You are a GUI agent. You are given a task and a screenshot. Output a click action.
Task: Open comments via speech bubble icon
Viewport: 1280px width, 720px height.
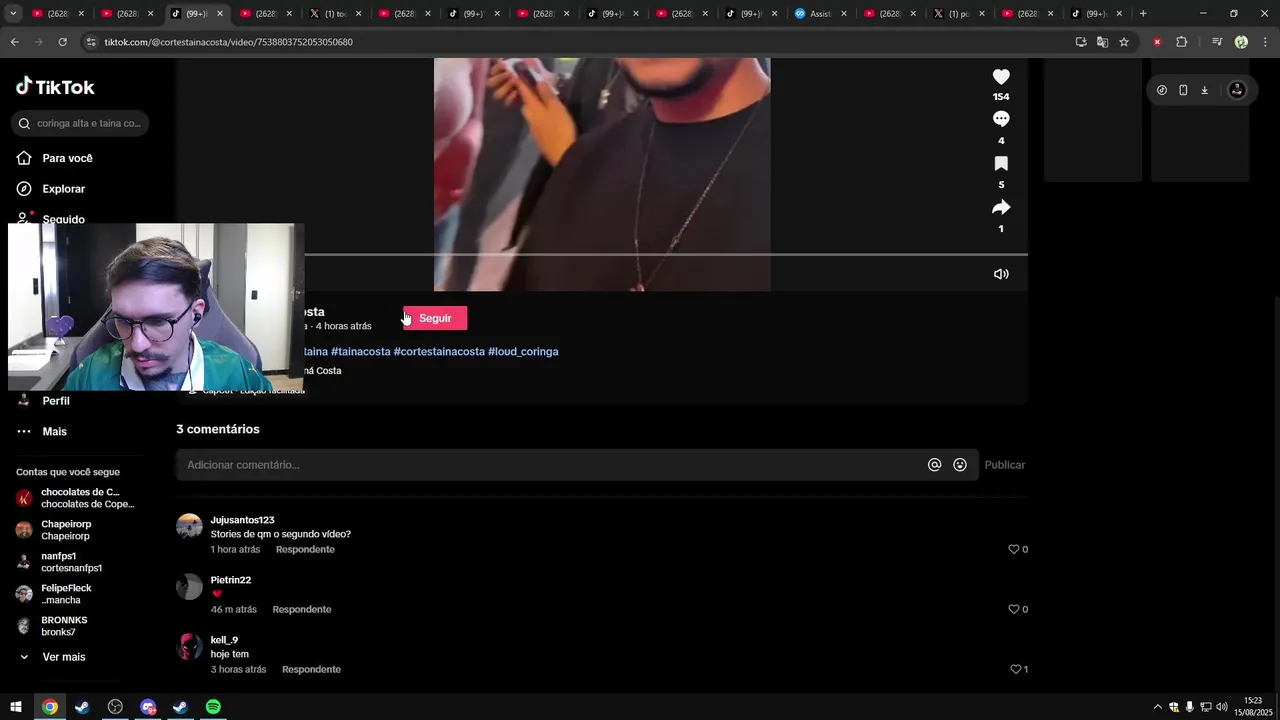coord(1001,119)
